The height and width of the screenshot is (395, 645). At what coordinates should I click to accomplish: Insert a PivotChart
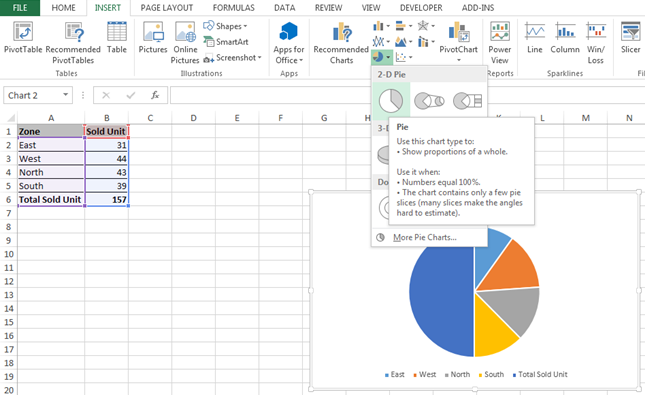(458, 38)
